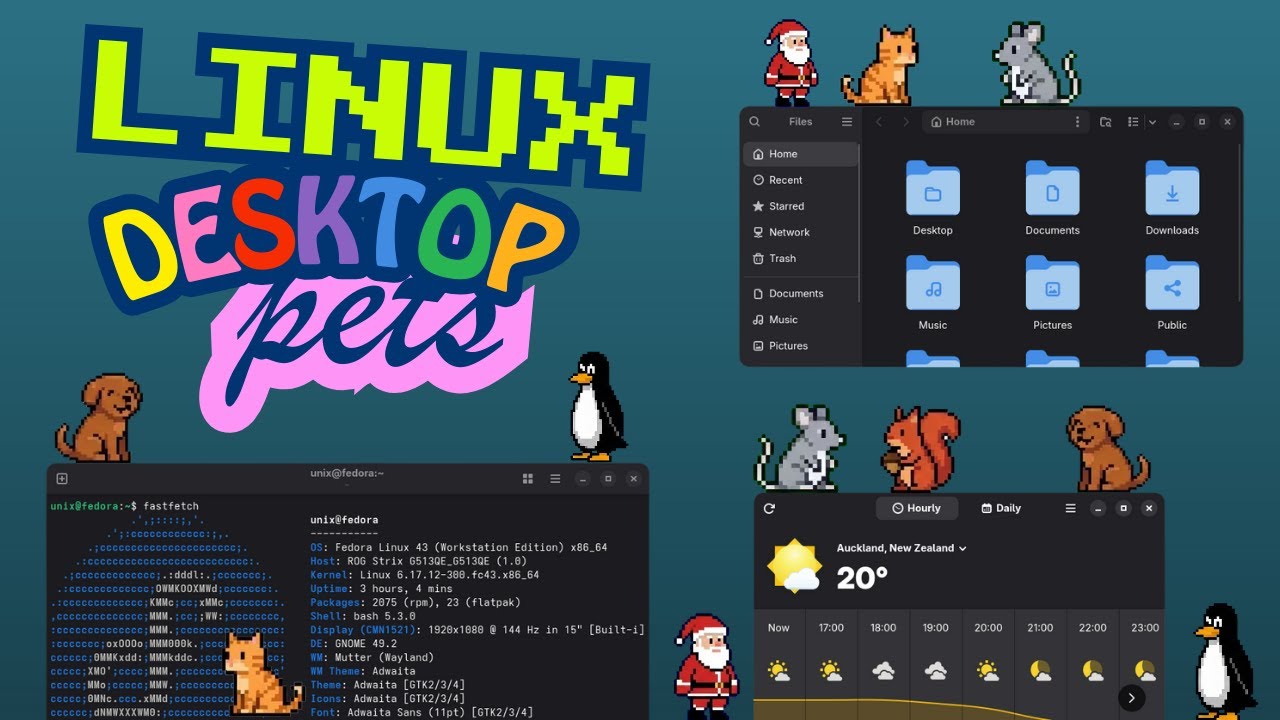Open the Home path bar options menu
Screen dimensions: 1280x720
point(1077,122)
